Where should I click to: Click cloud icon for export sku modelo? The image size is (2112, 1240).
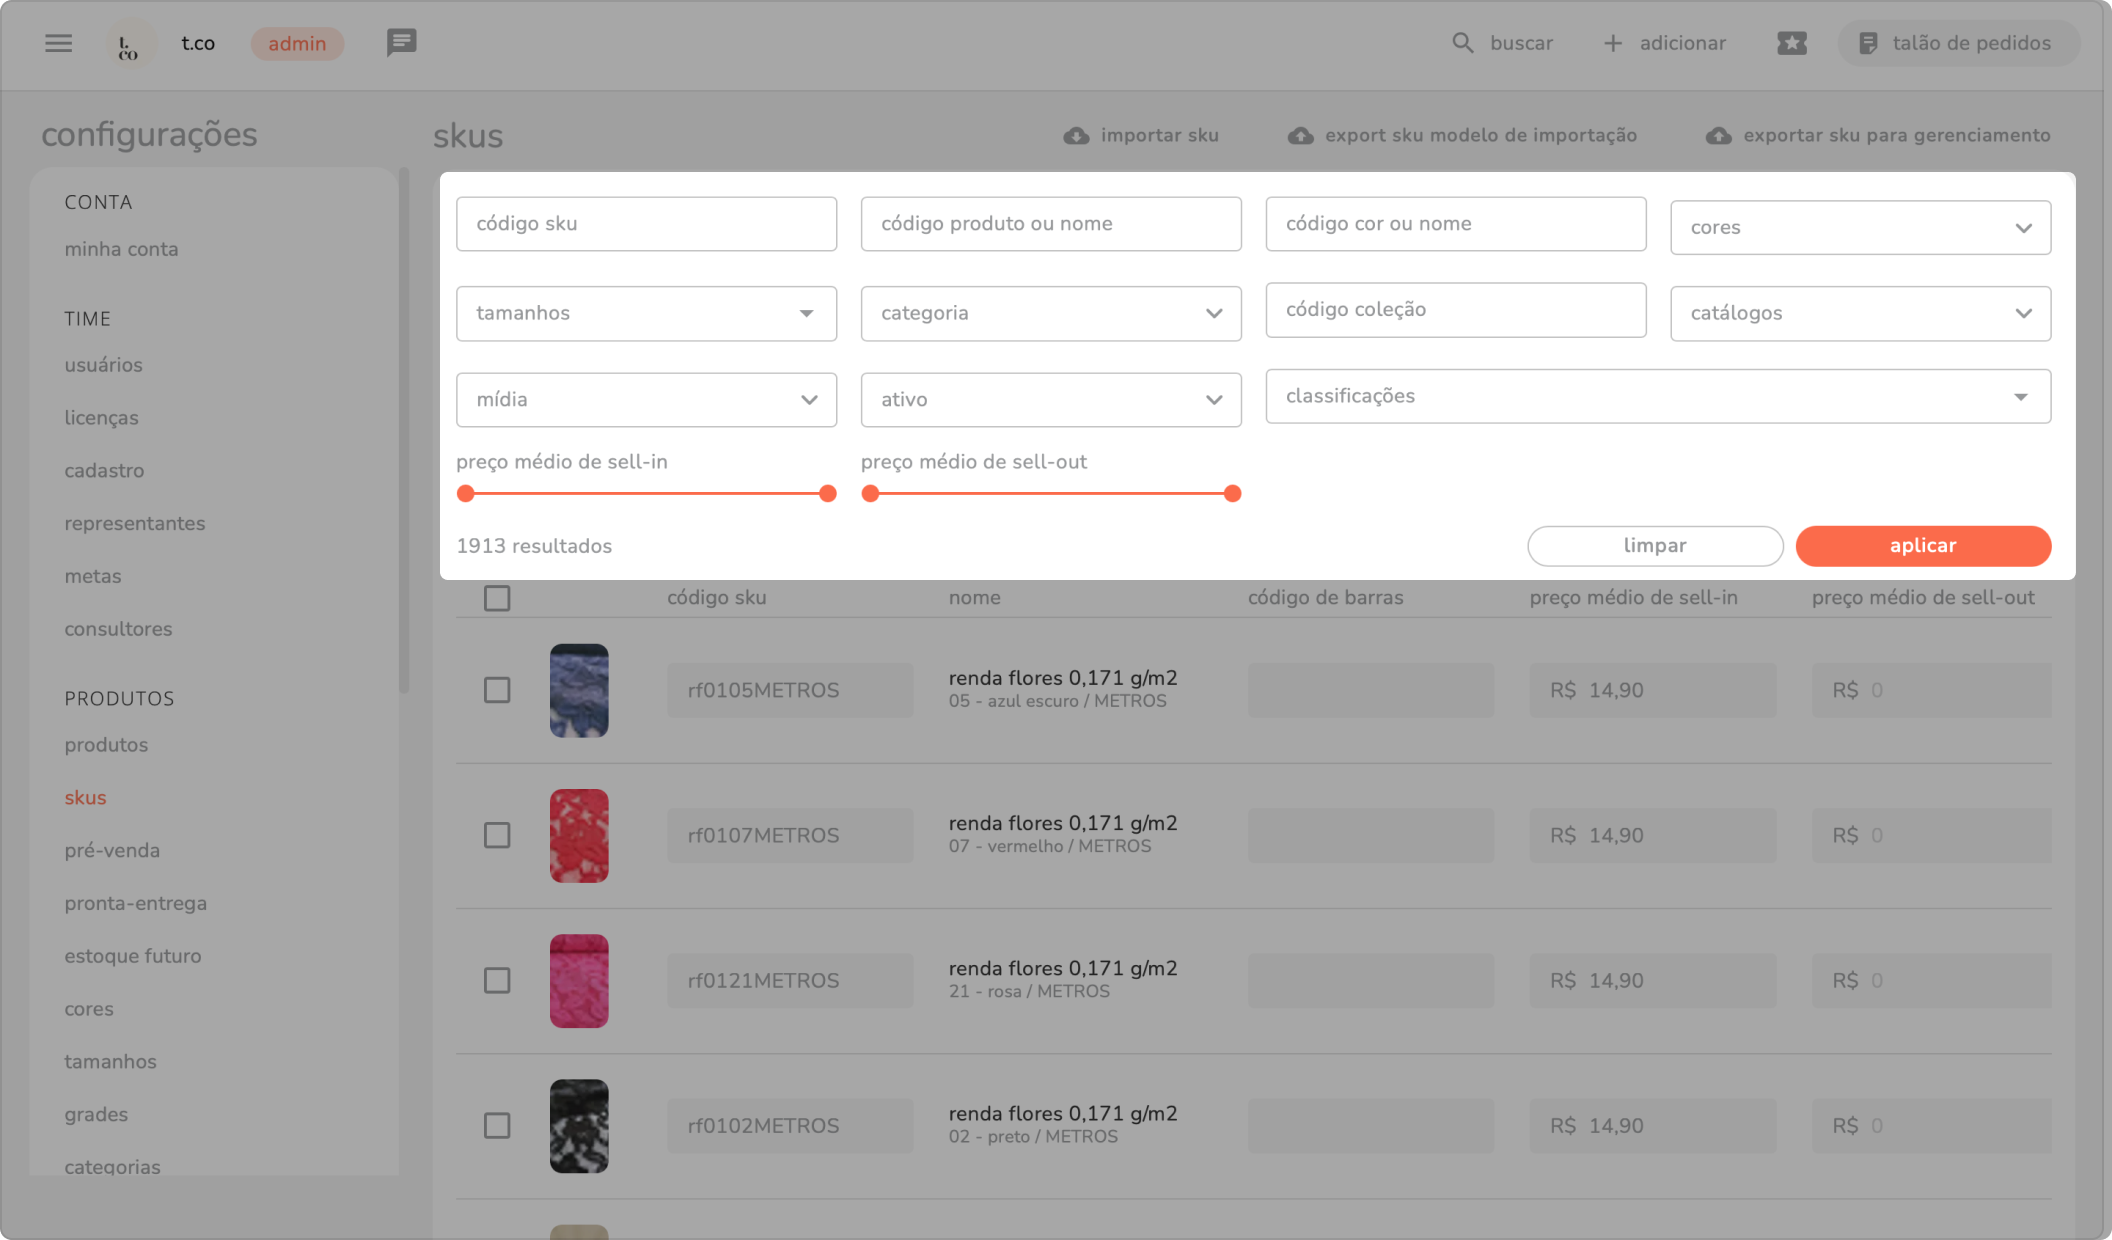(x=1300, y=136)
